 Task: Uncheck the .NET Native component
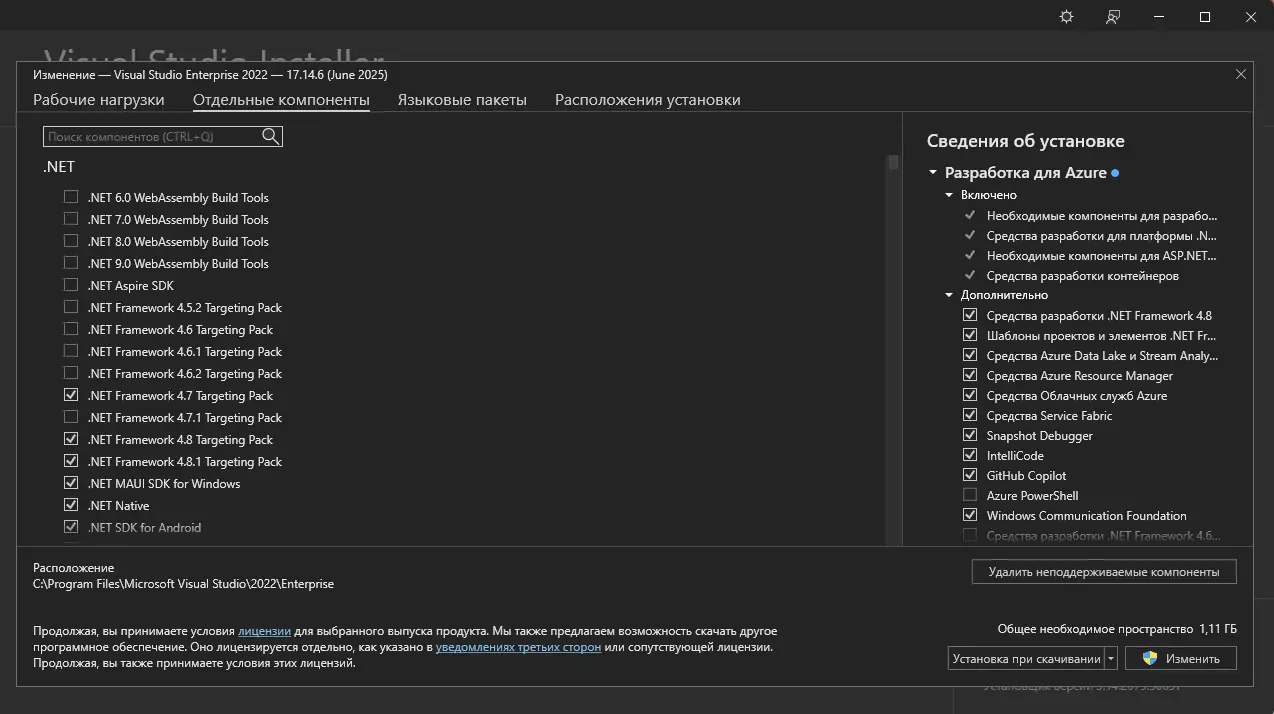coord(71,505)
